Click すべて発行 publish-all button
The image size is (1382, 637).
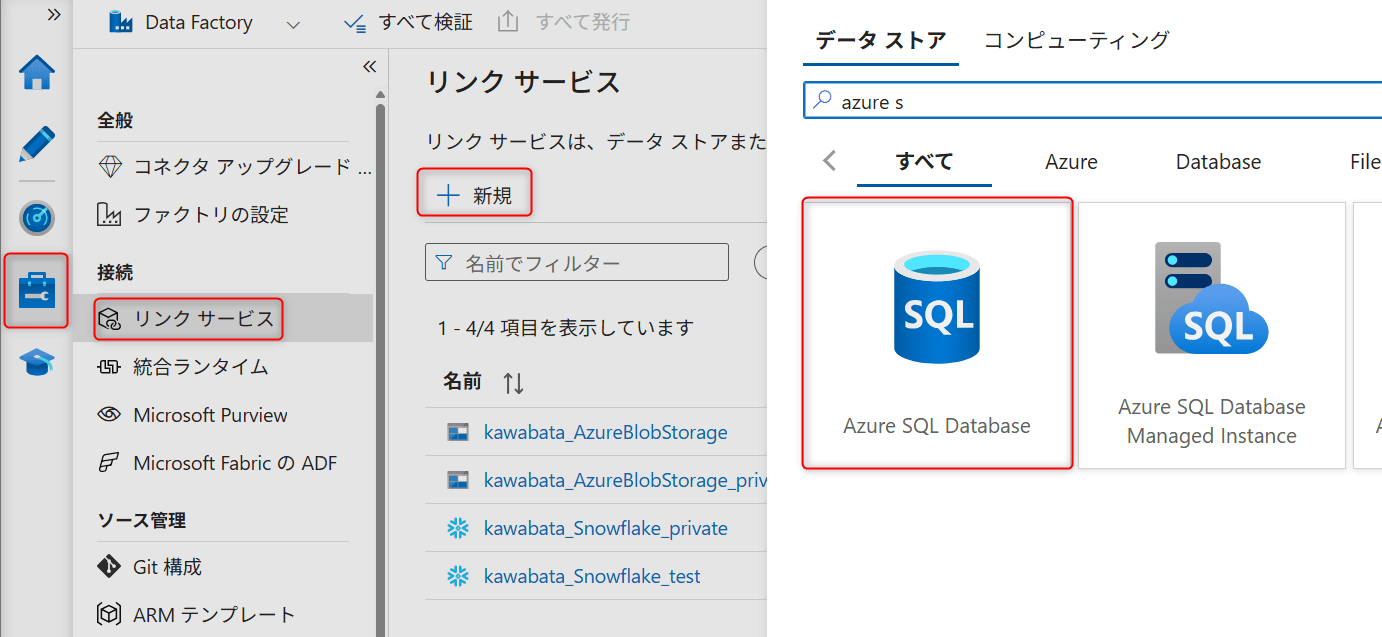click(x=564, y=22)
